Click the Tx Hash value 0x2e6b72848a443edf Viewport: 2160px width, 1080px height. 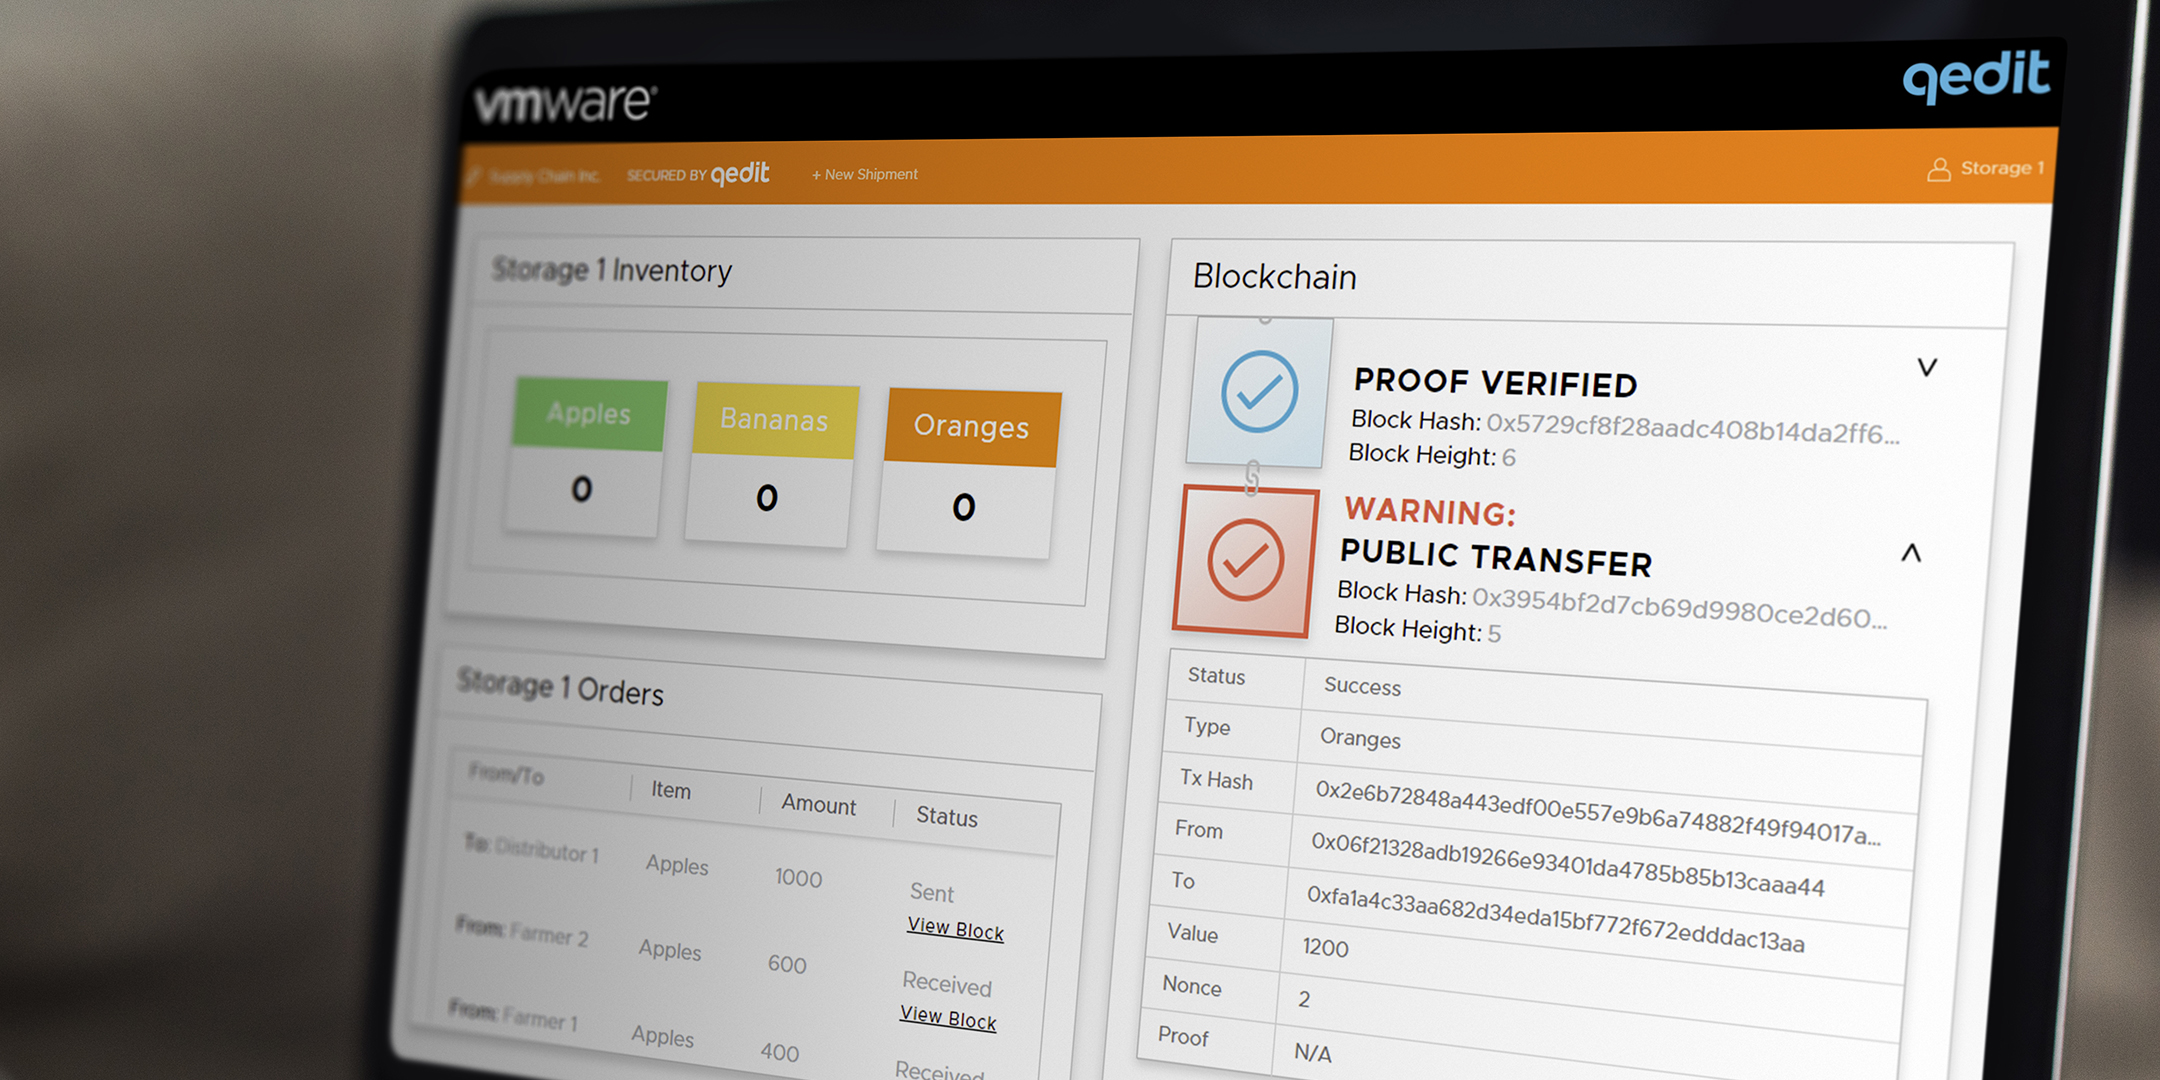click(x=1598, y=812)
